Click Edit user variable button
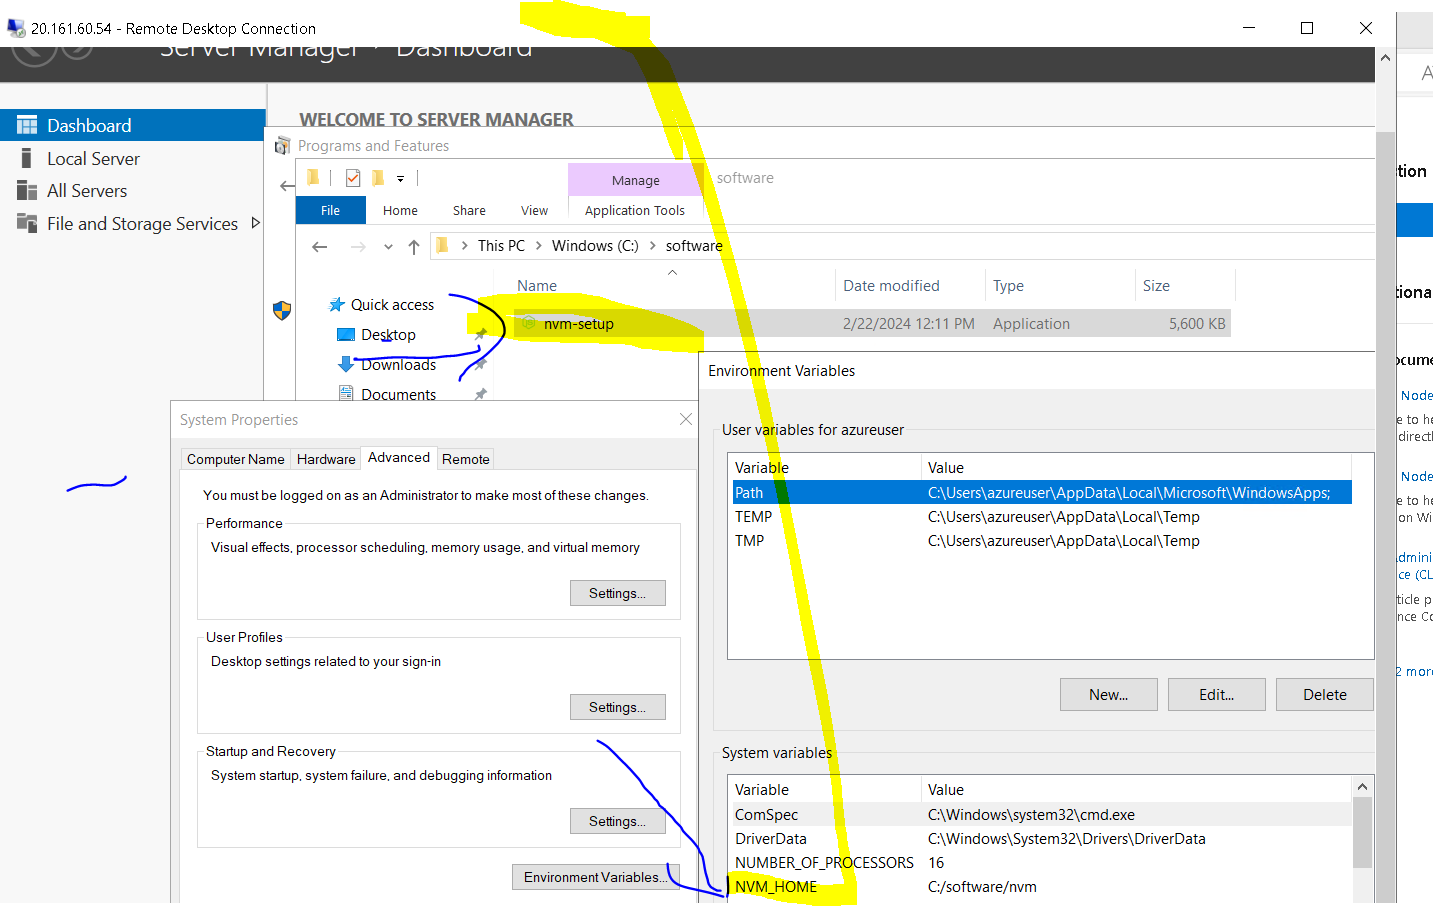The height and width of the screenshot is (907, 1433). point(1216,694)
